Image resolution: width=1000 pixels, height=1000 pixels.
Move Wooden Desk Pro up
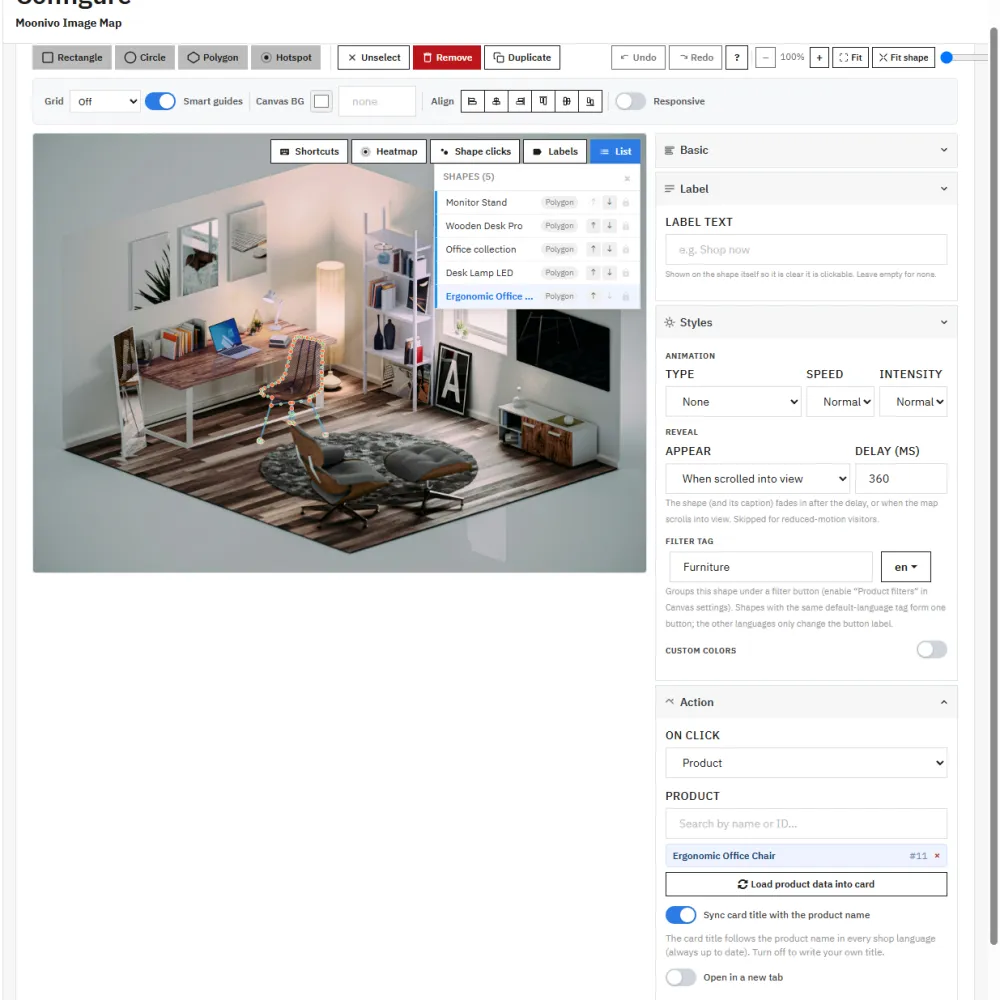pyautogui.click(x=593, y=226)
